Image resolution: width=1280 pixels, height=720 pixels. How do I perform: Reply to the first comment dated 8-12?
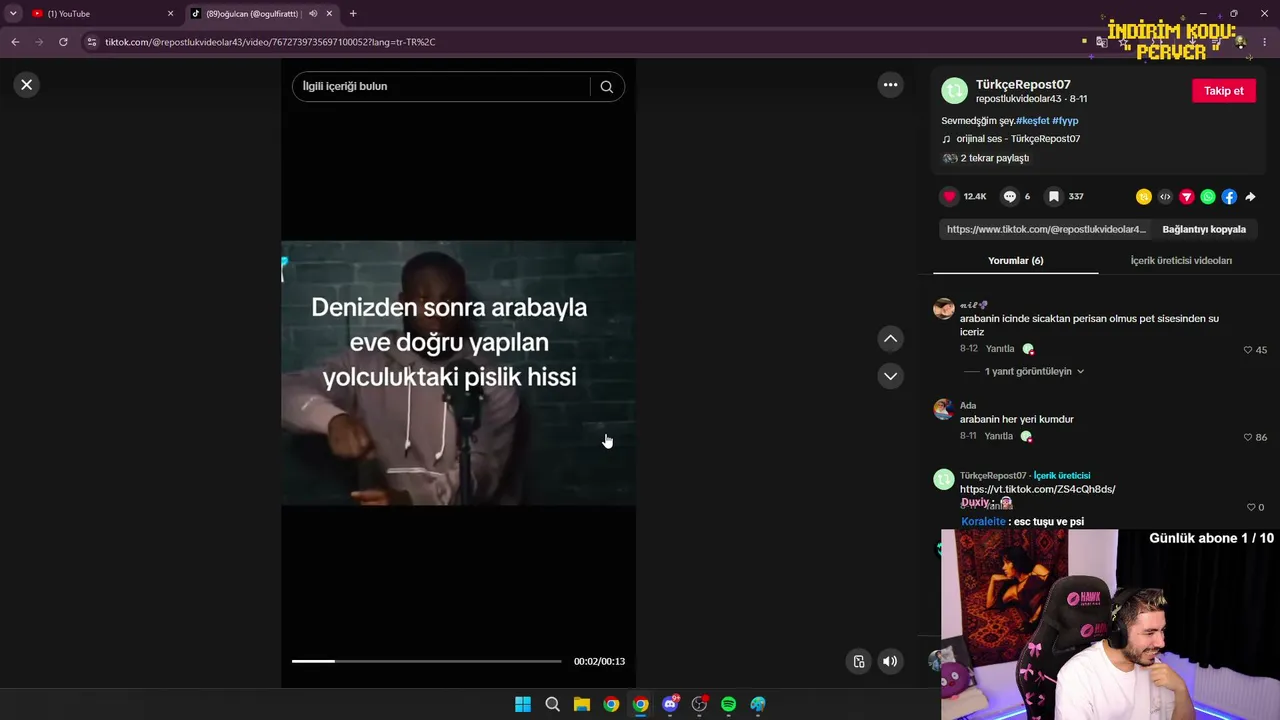pos(1000,349)
